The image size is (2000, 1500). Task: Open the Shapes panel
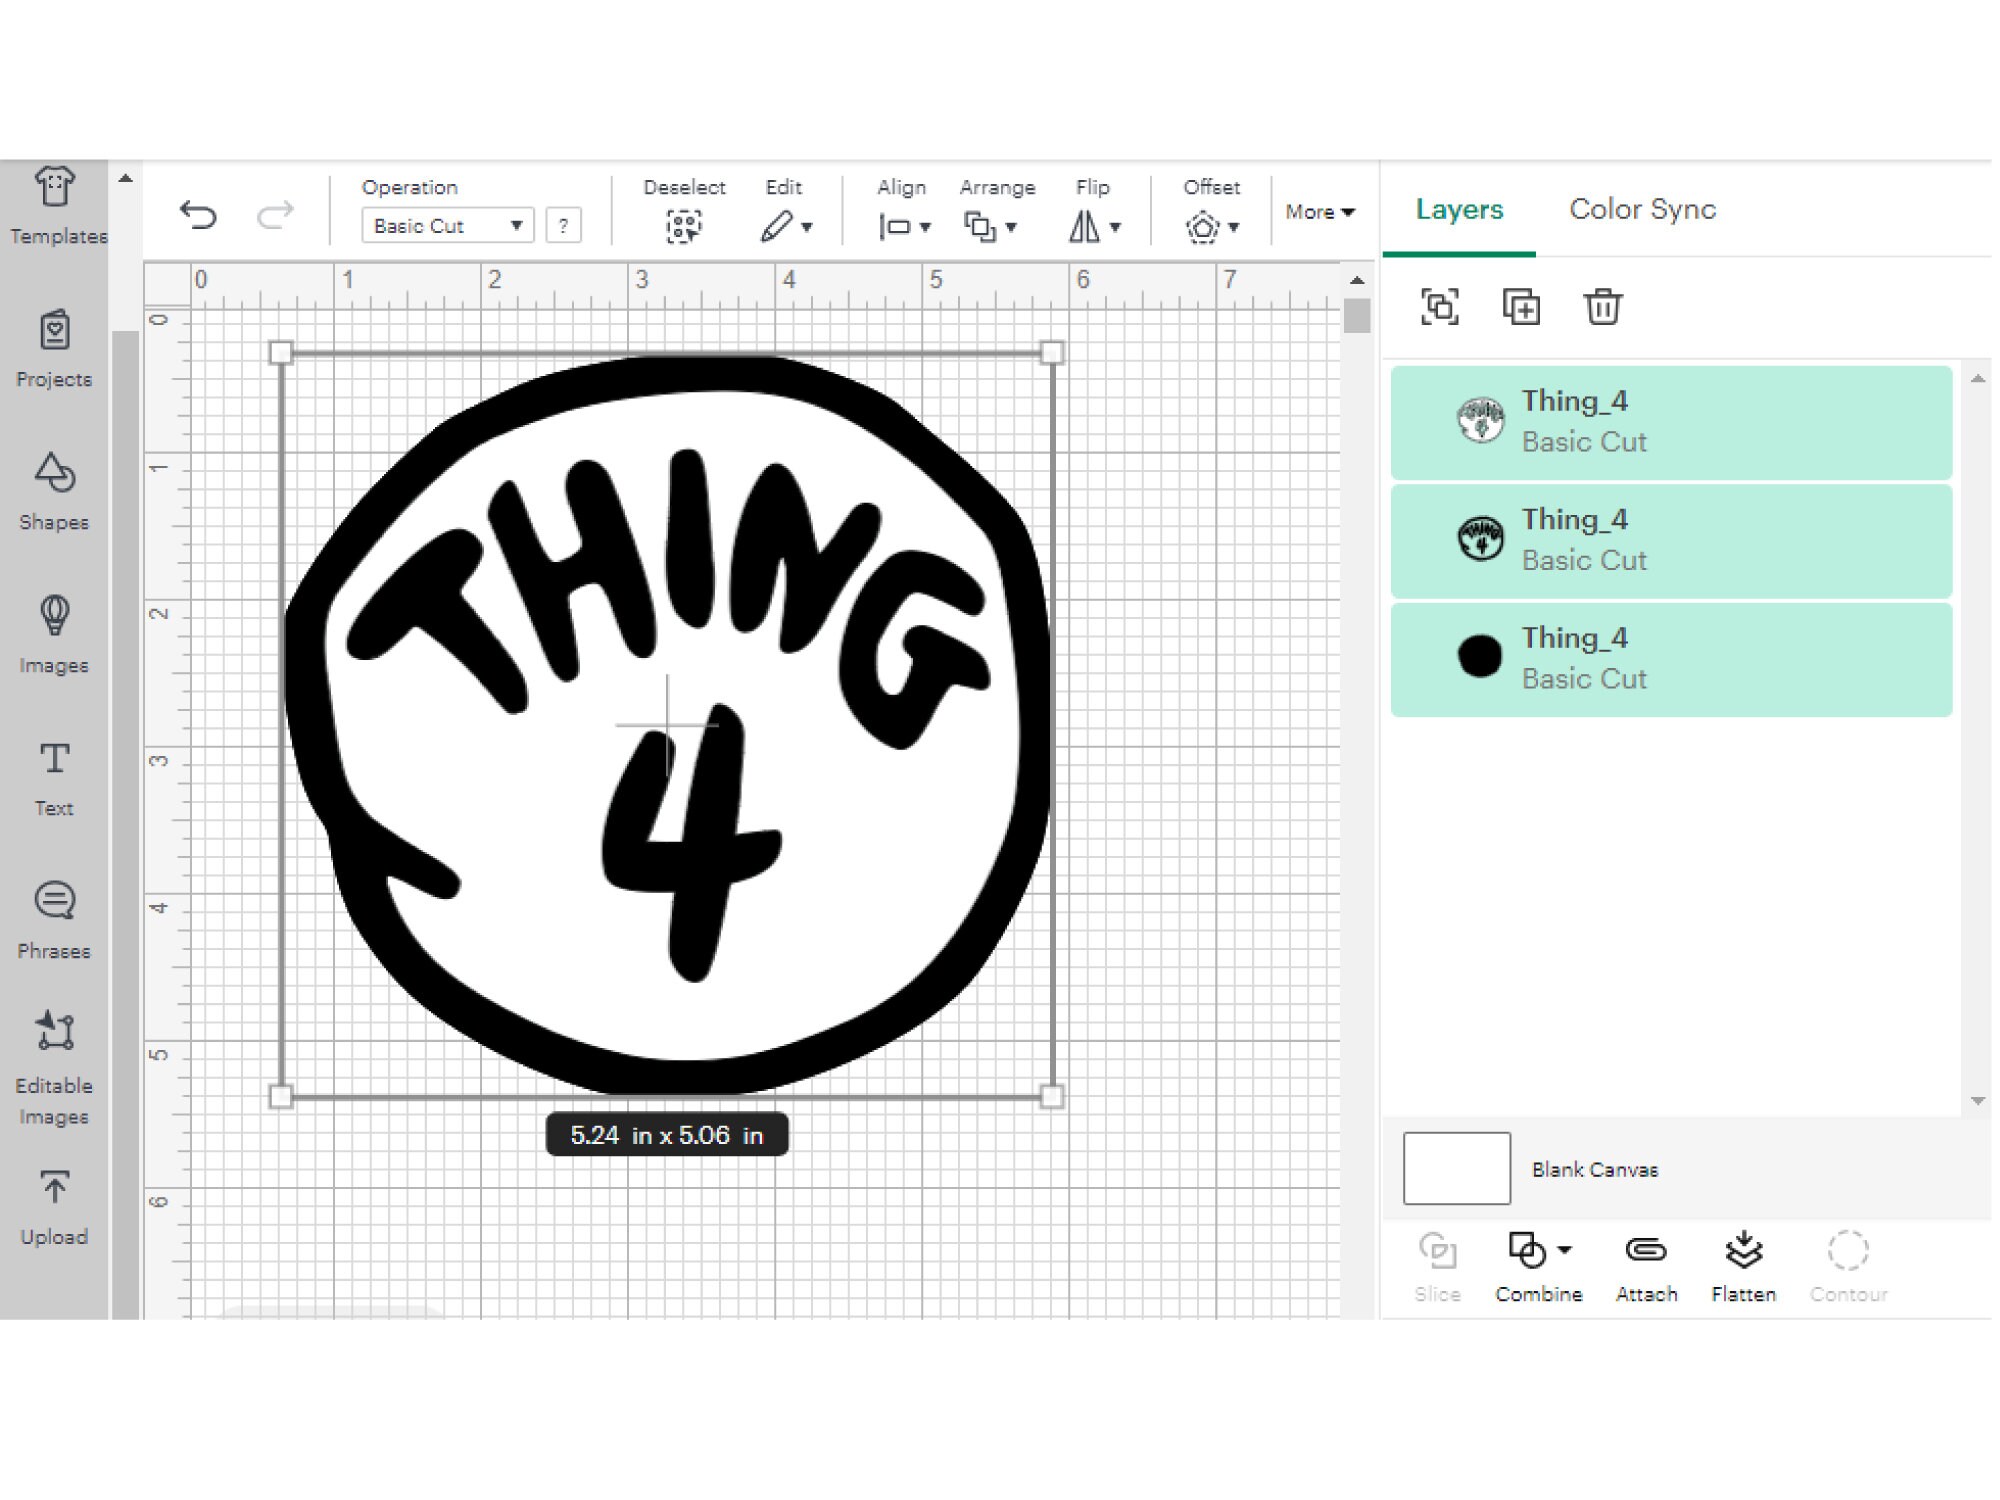pyautogui.click(x=54, y=490)
